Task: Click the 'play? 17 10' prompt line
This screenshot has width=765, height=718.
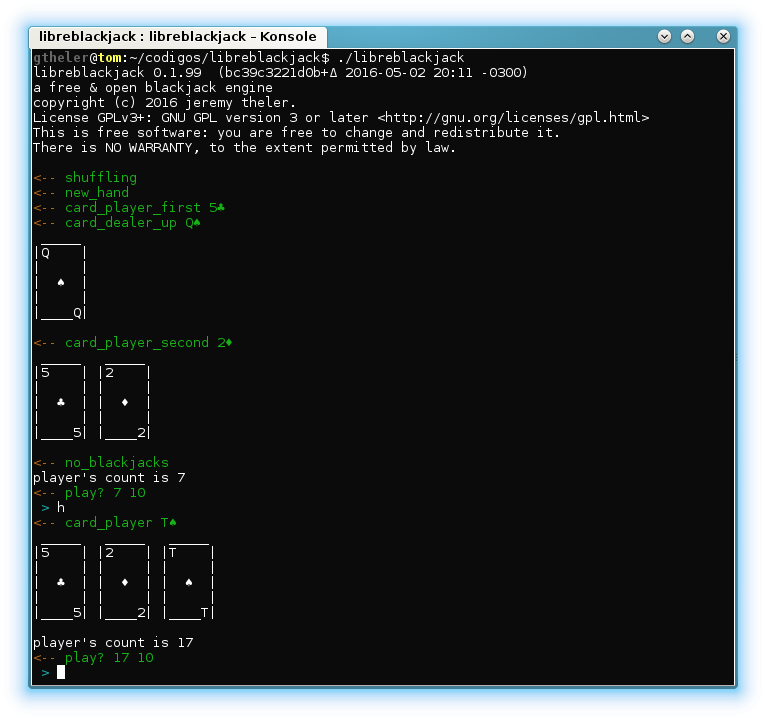Action: click(x=93, y=658)
